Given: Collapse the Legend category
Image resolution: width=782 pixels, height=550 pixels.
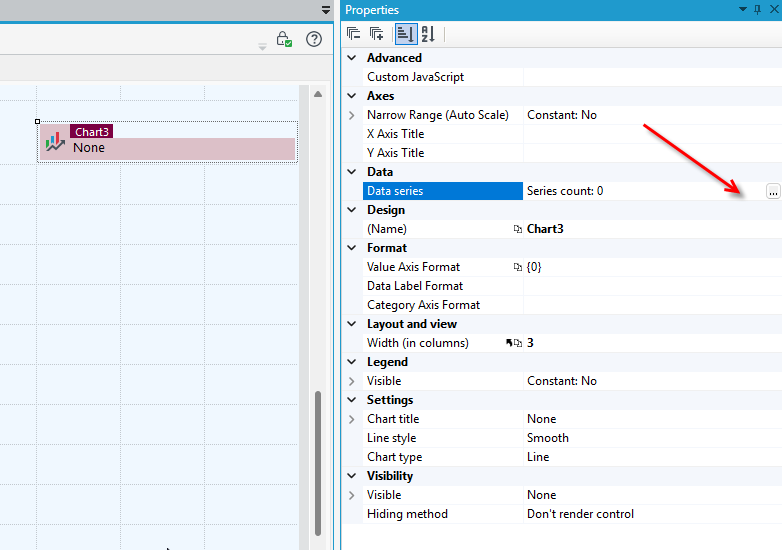Looking at the screenshot, I should (352, 362).
